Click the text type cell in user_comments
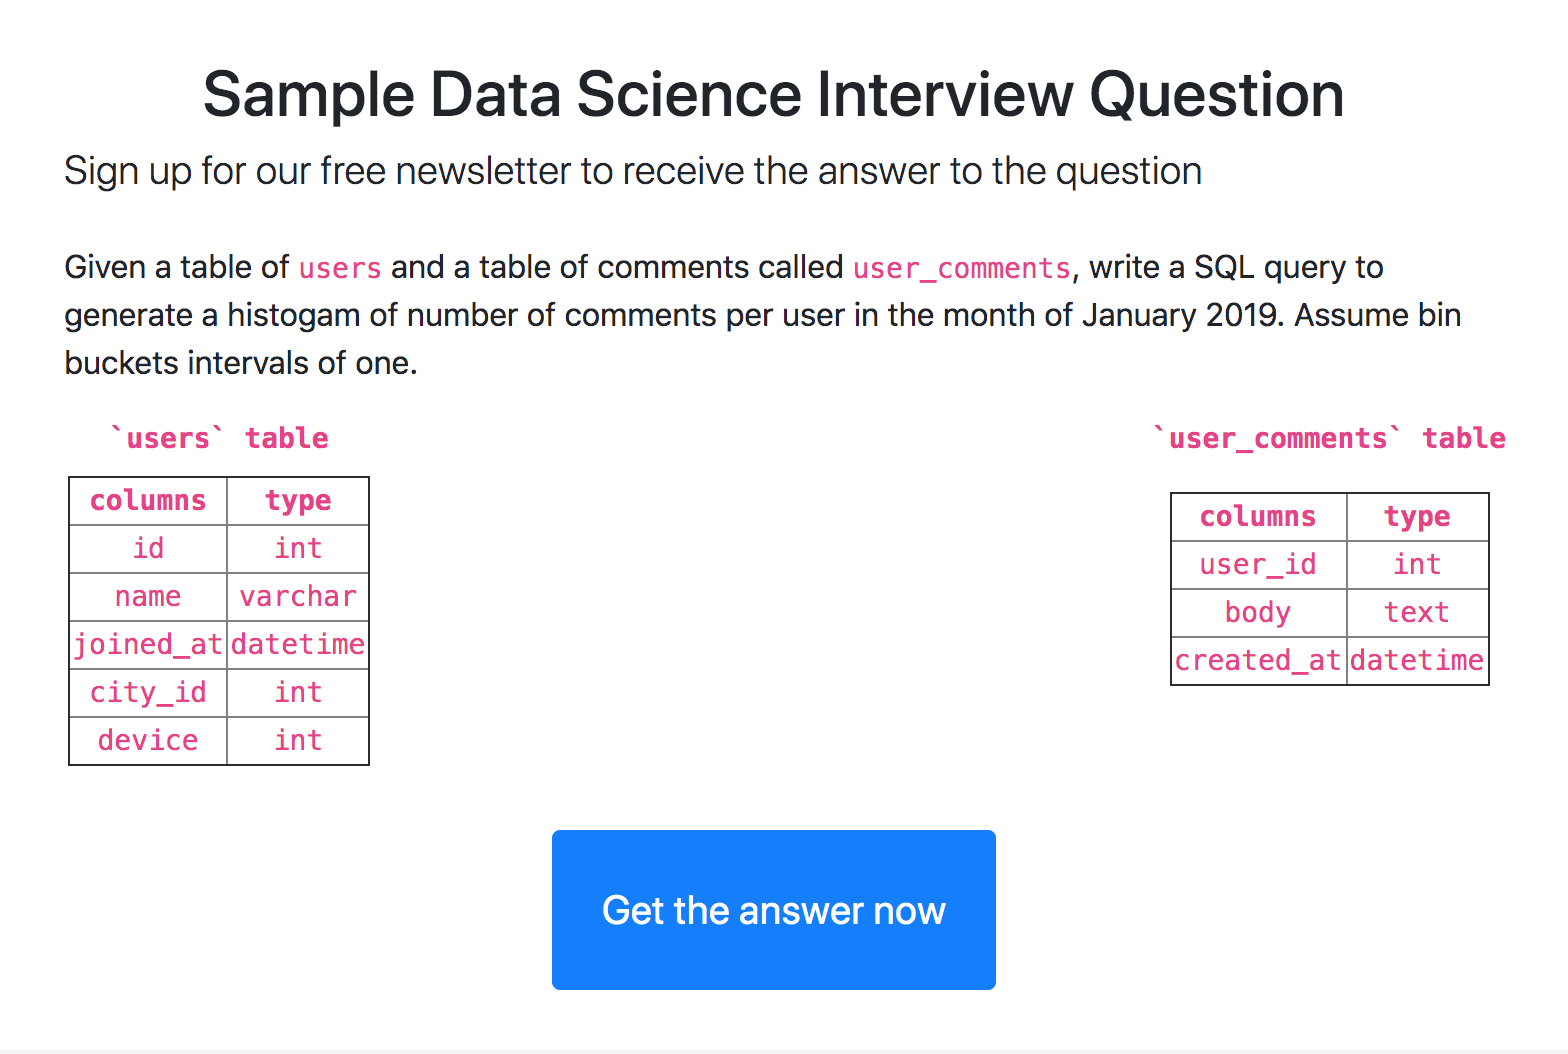 [x=1417, y=612]
